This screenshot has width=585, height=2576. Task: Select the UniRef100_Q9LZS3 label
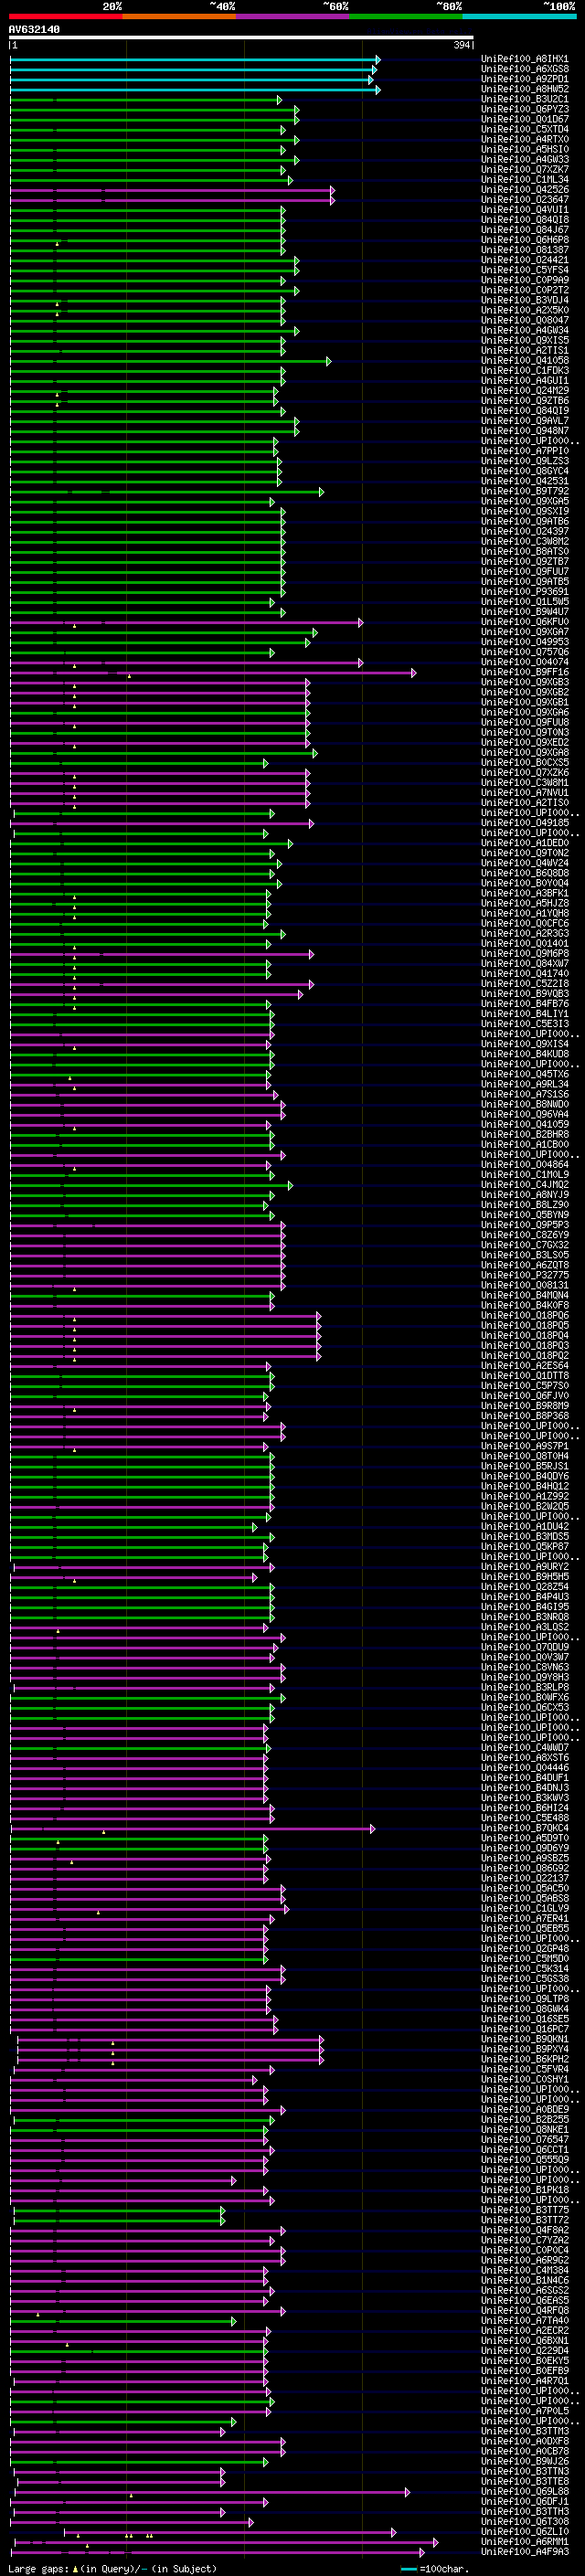pyautogui.click(x=525, y=462)
